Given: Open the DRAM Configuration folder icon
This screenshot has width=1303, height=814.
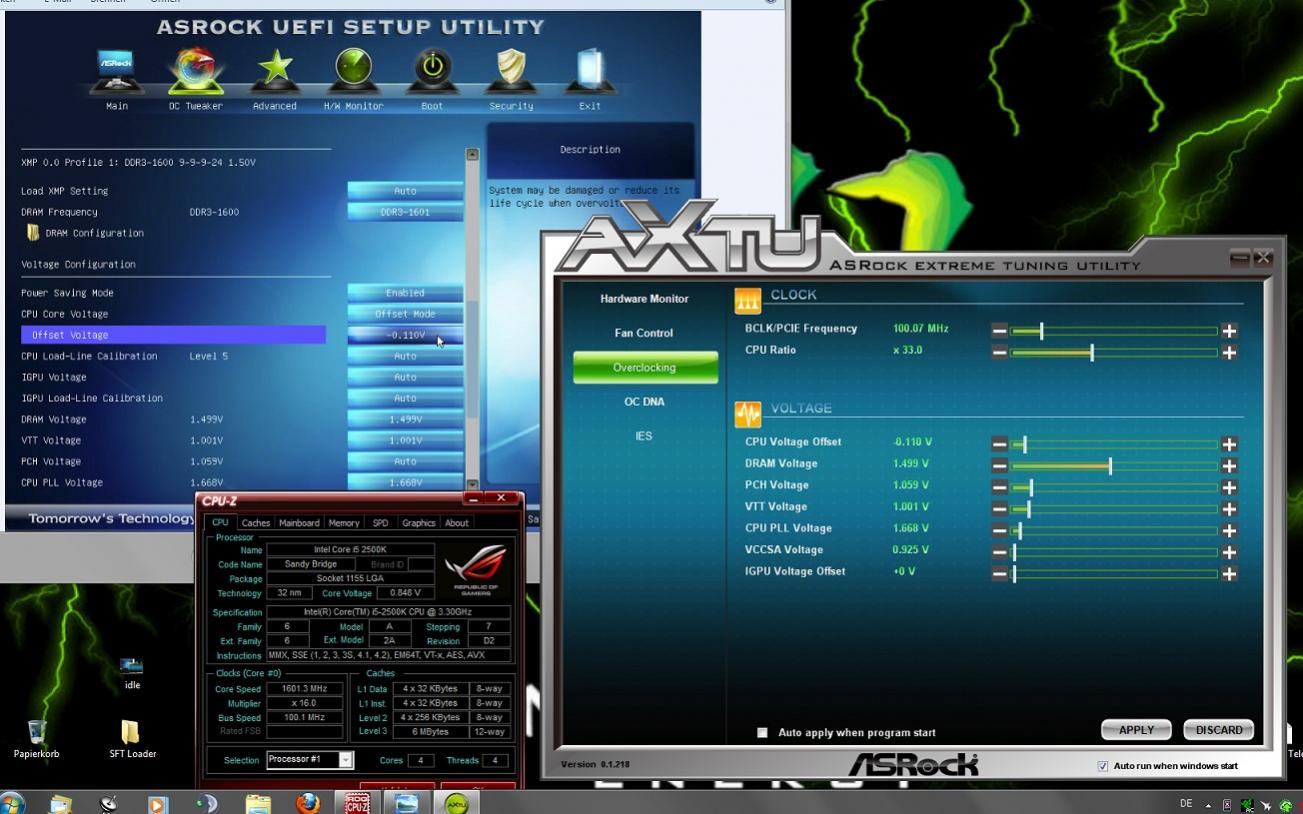Looking at the screenshot, I should click(33, 233).
